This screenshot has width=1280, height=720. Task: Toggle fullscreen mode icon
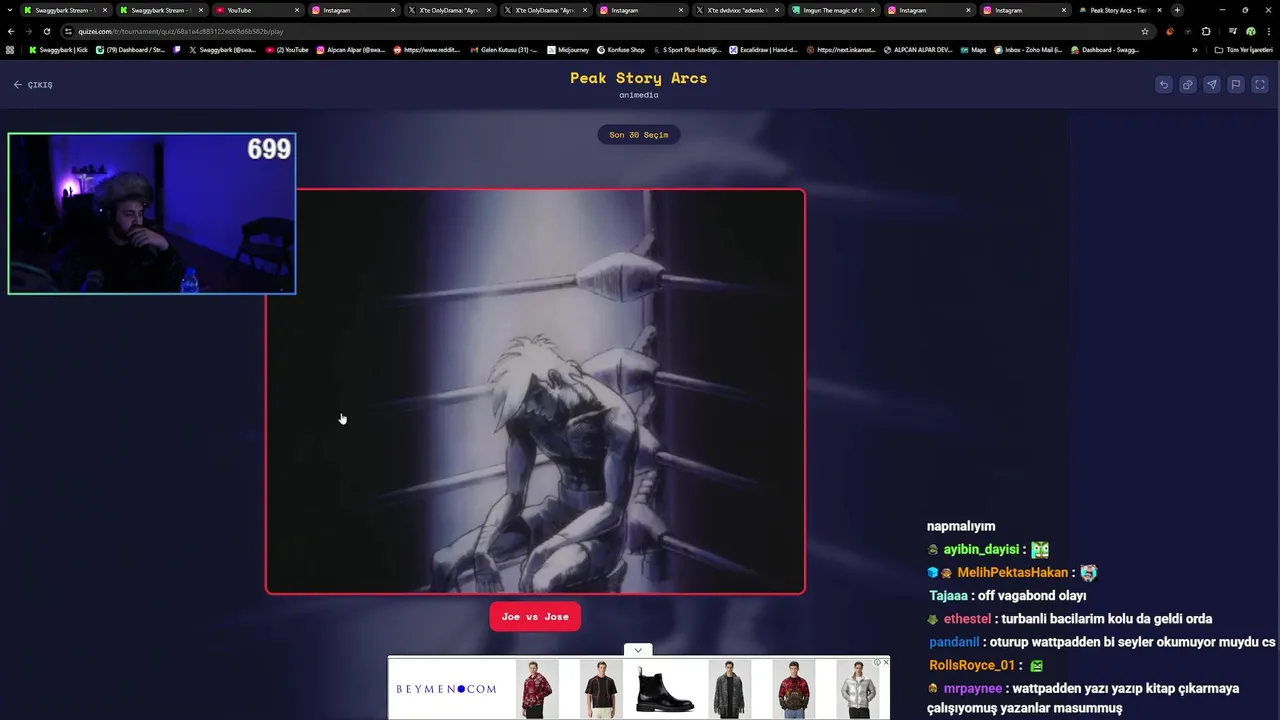(x=1260, y=85)
